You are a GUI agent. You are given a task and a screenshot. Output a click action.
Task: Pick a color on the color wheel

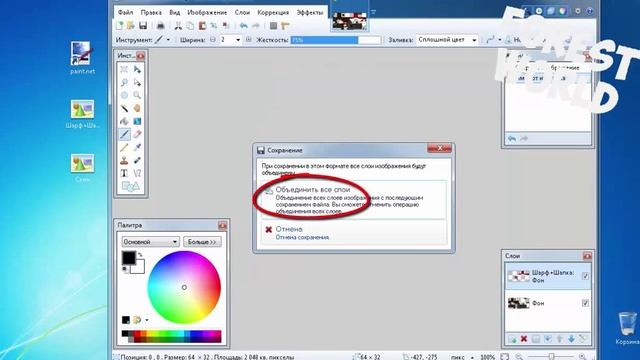[184, 287]
